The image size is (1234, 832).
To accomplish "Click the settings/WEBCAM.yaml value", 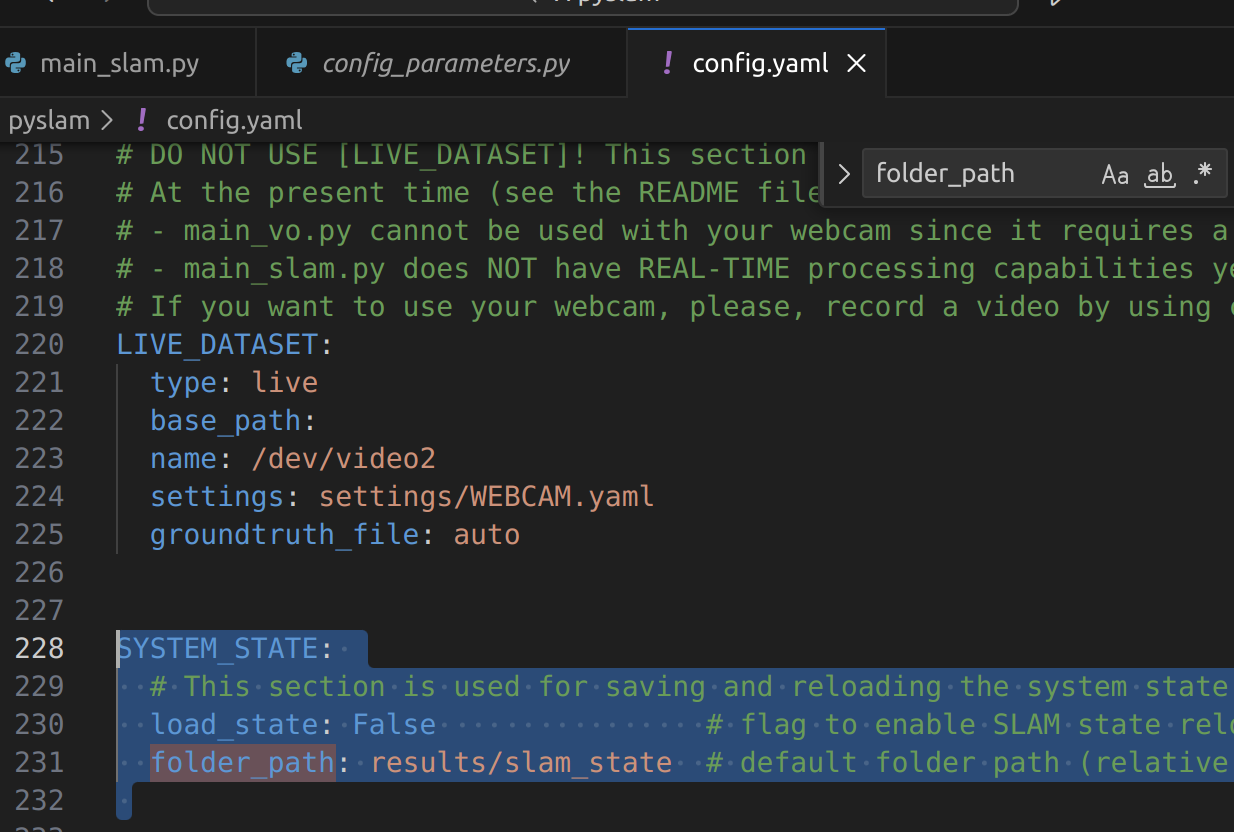I will [486, 497].
